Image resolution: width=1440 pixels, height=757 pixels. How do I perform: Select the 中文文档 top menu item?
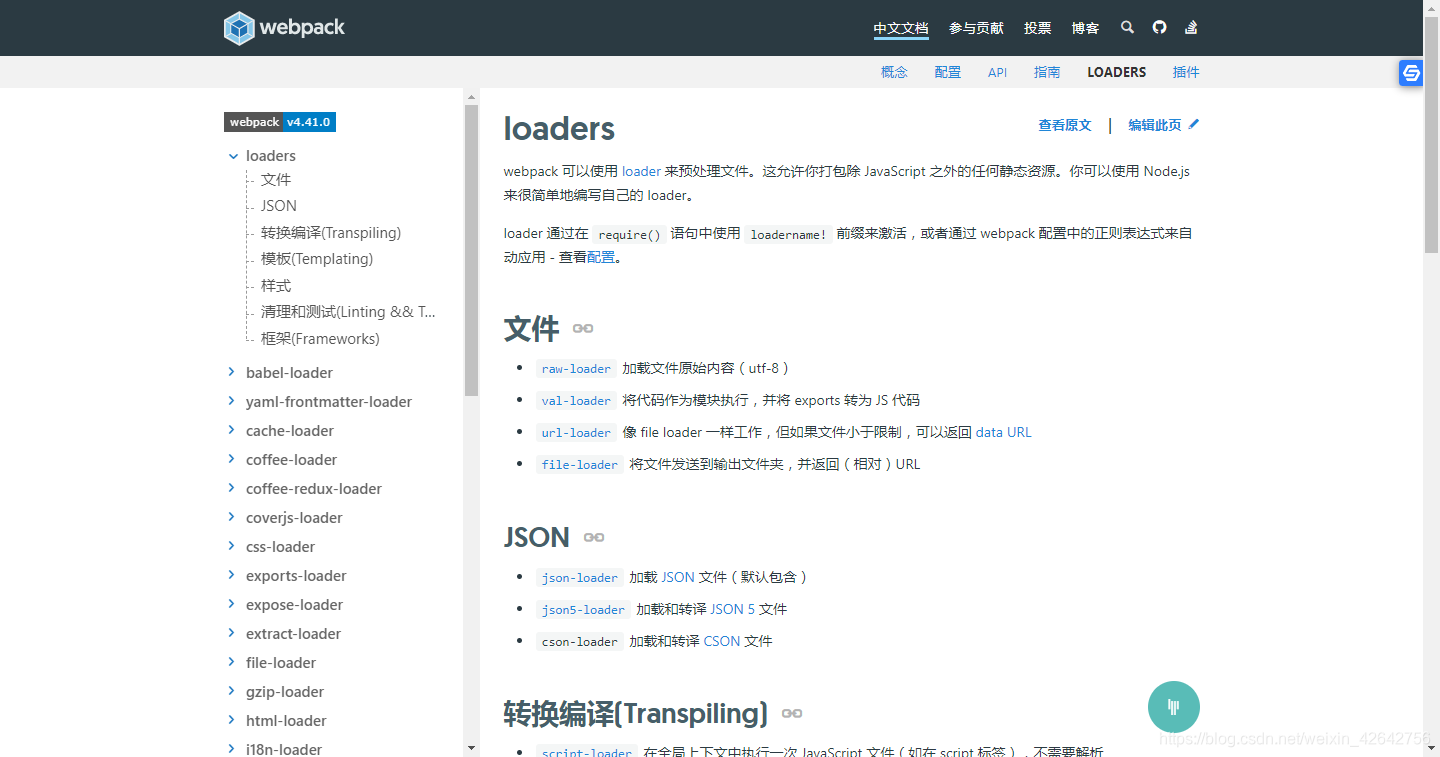coord(901,28)
